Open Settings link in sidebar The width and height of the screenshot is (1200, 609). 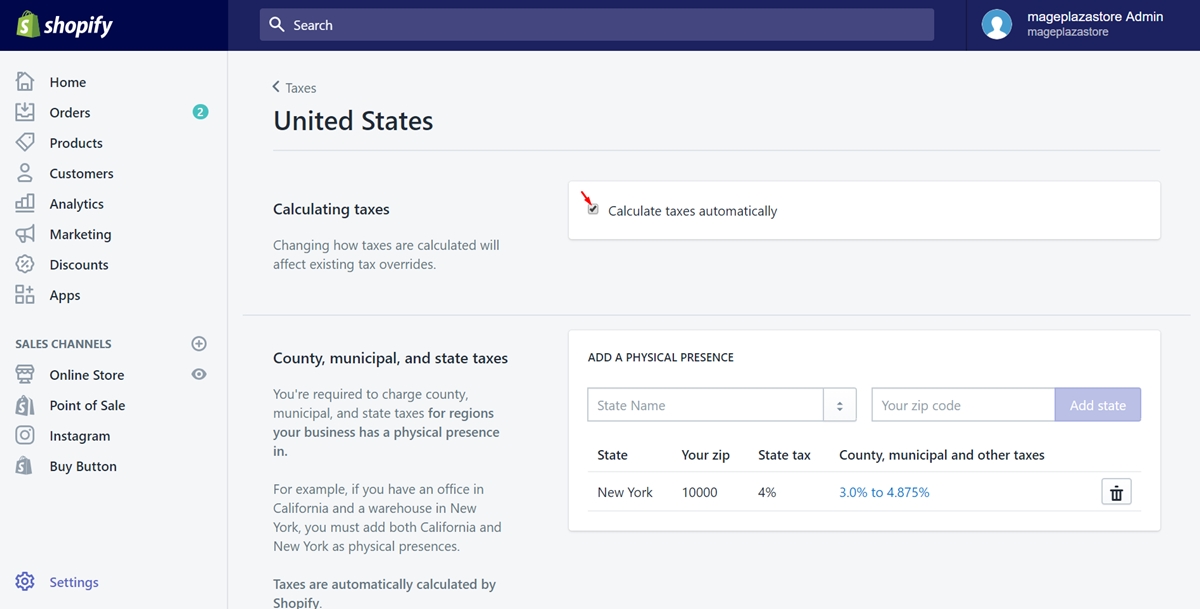[74, 582]
